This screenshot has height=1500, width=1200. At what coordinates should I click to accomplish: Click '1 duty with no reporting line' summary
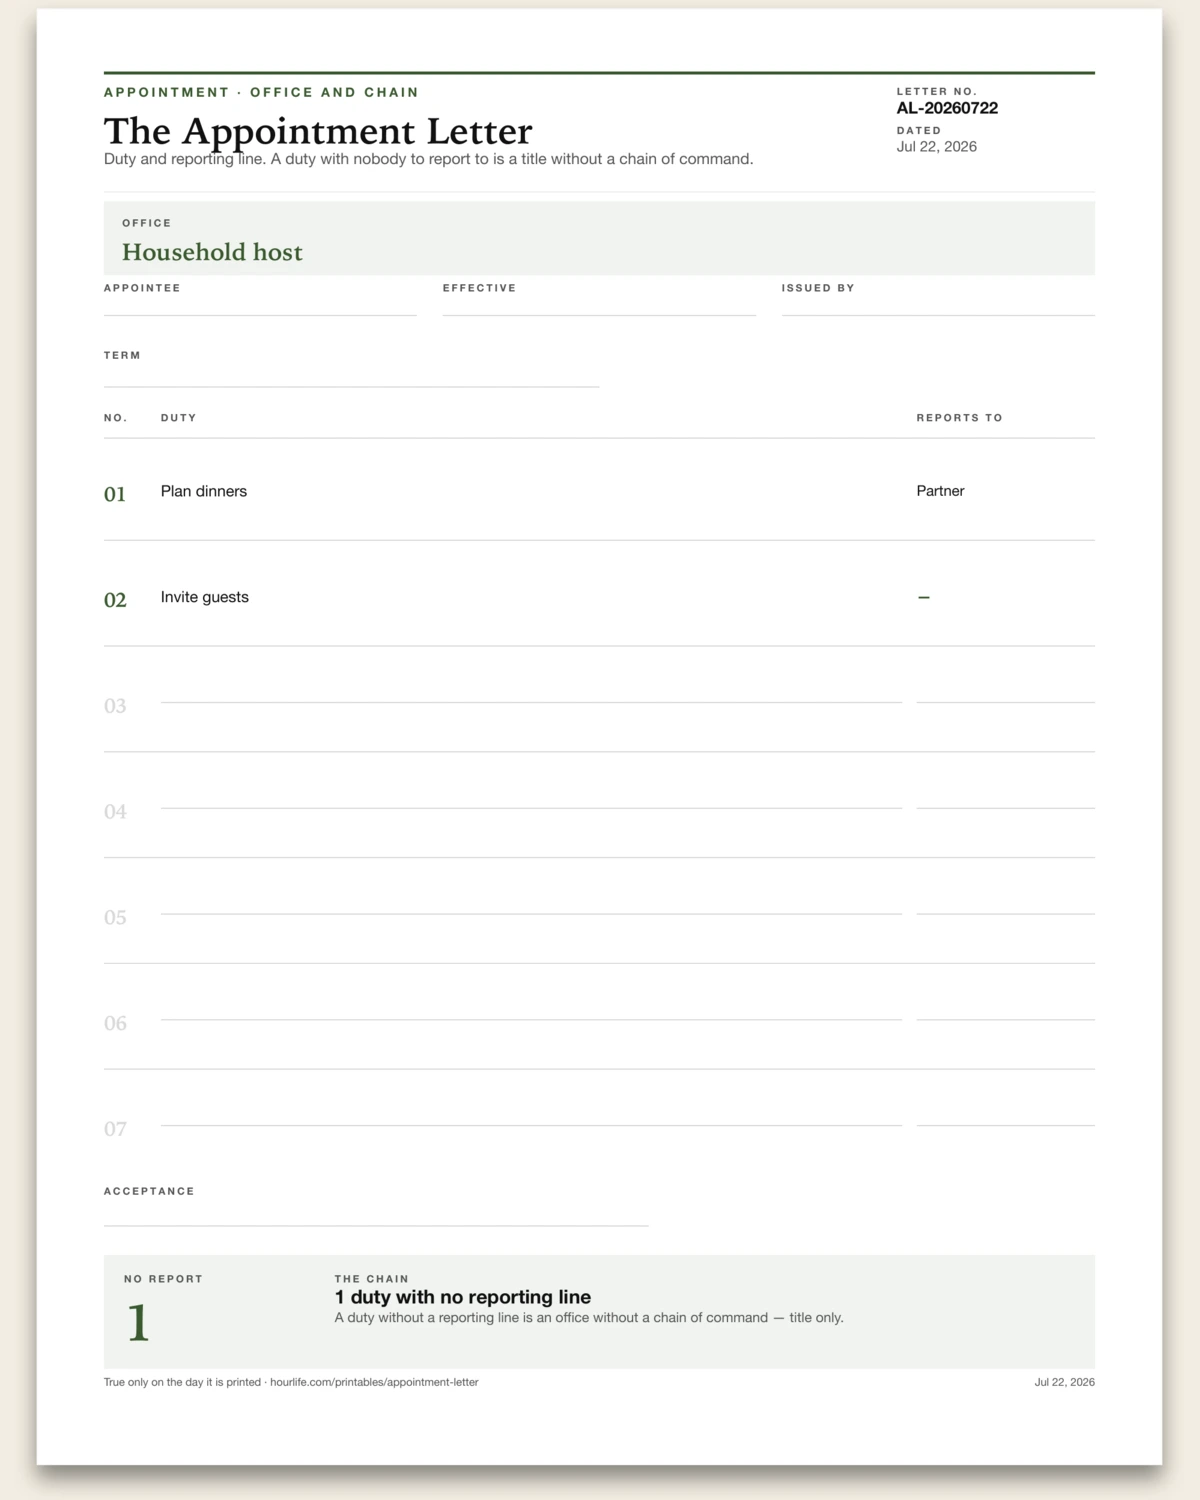point(463,1297)
